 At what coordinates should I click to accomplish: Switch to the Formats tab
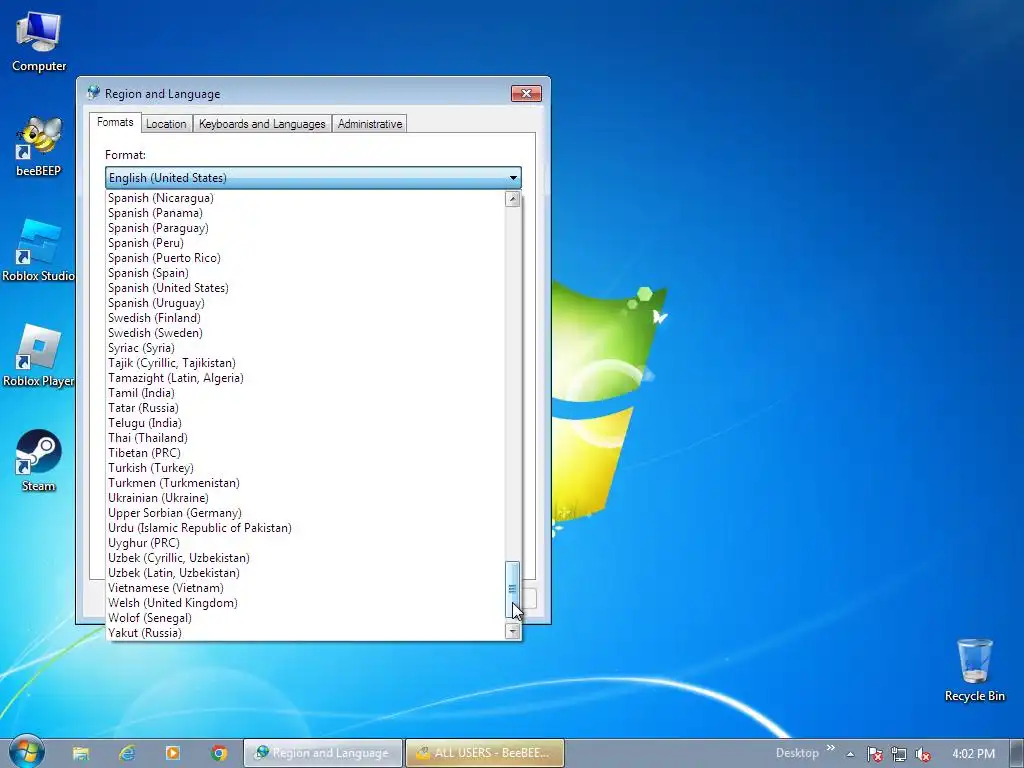point(115,122)
